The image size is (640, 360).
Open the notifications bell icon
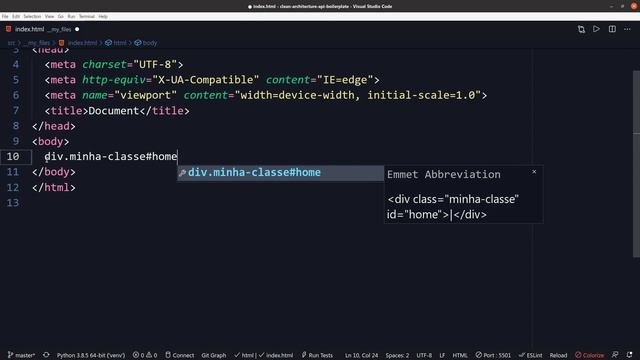pyautogui.click(x=629, y=355)
